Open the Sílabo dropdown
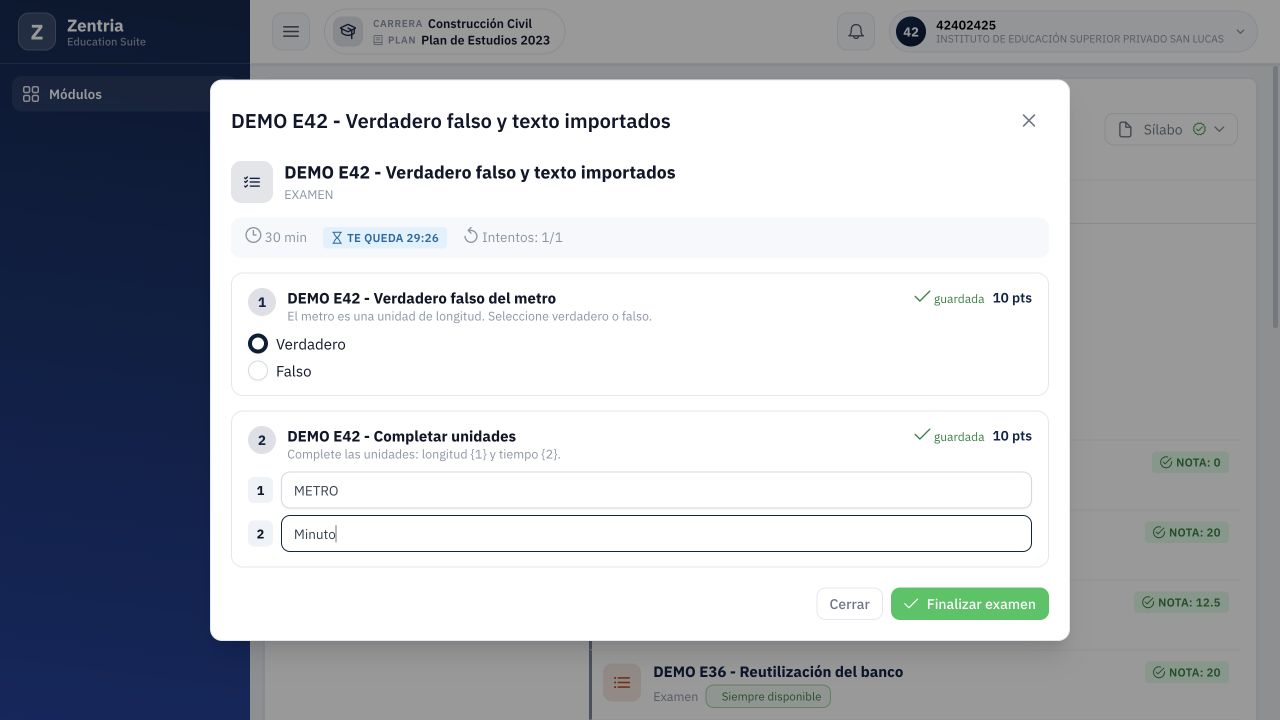The width and height of the screenshot is (1280, 720). 1171,129
